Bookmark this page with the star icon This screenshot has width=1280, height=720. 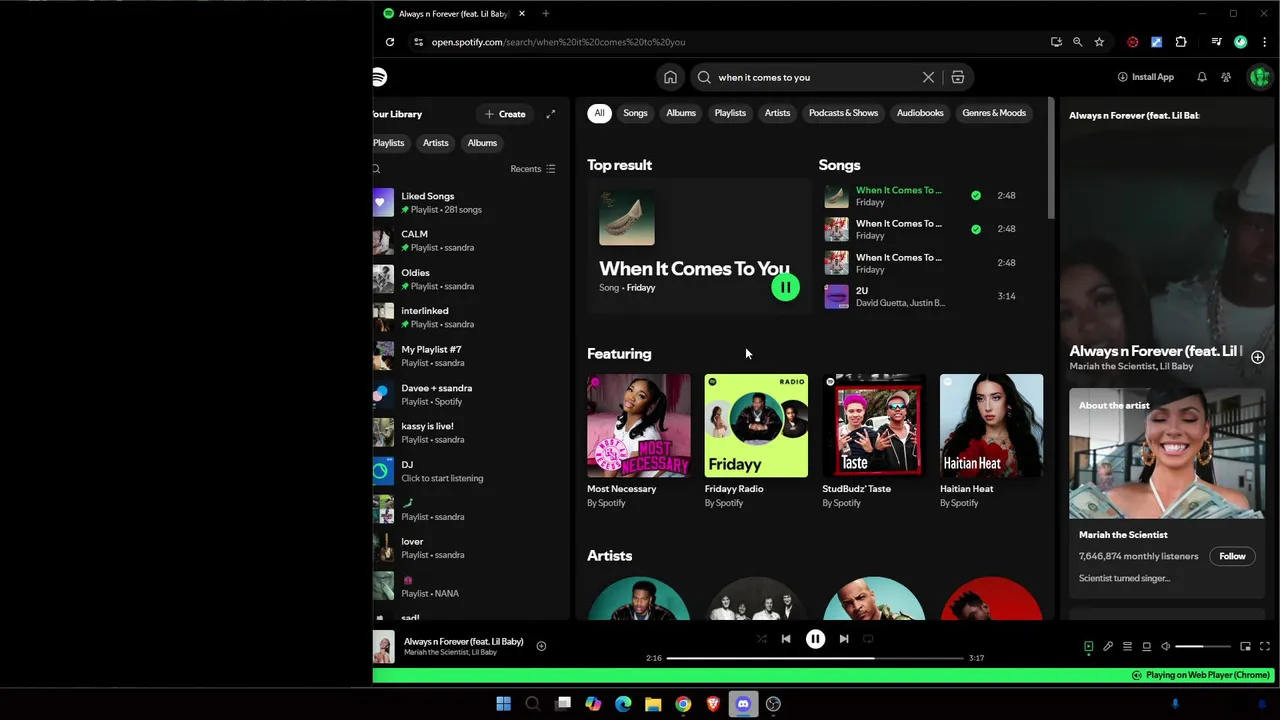tap(1099, 42)
